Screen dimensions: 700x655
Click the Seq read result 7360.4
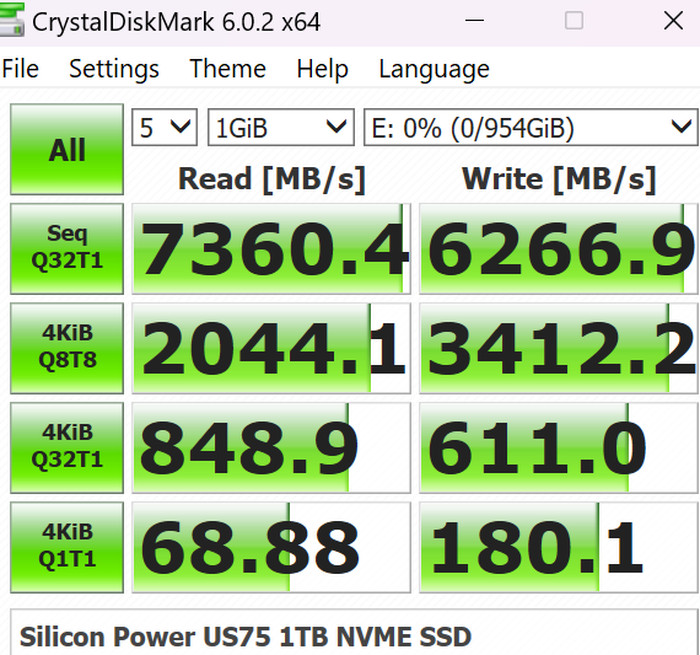[271, 249]
